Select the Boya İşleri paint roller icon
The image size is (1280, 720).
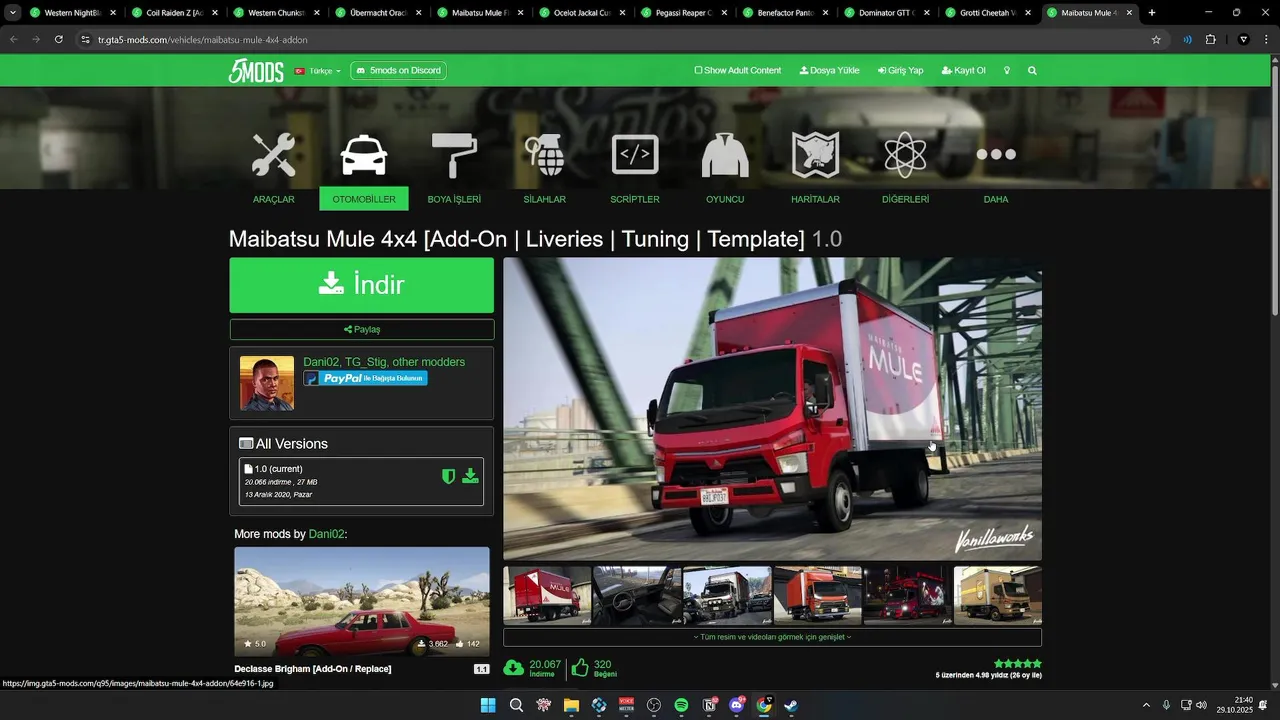(x=454, y=155)
